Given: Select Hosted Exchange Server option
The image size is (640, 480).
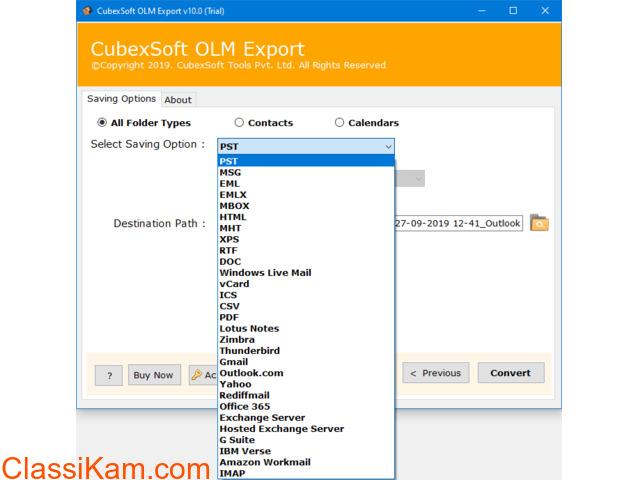Looking at the screenshot, I should (306, 429).
